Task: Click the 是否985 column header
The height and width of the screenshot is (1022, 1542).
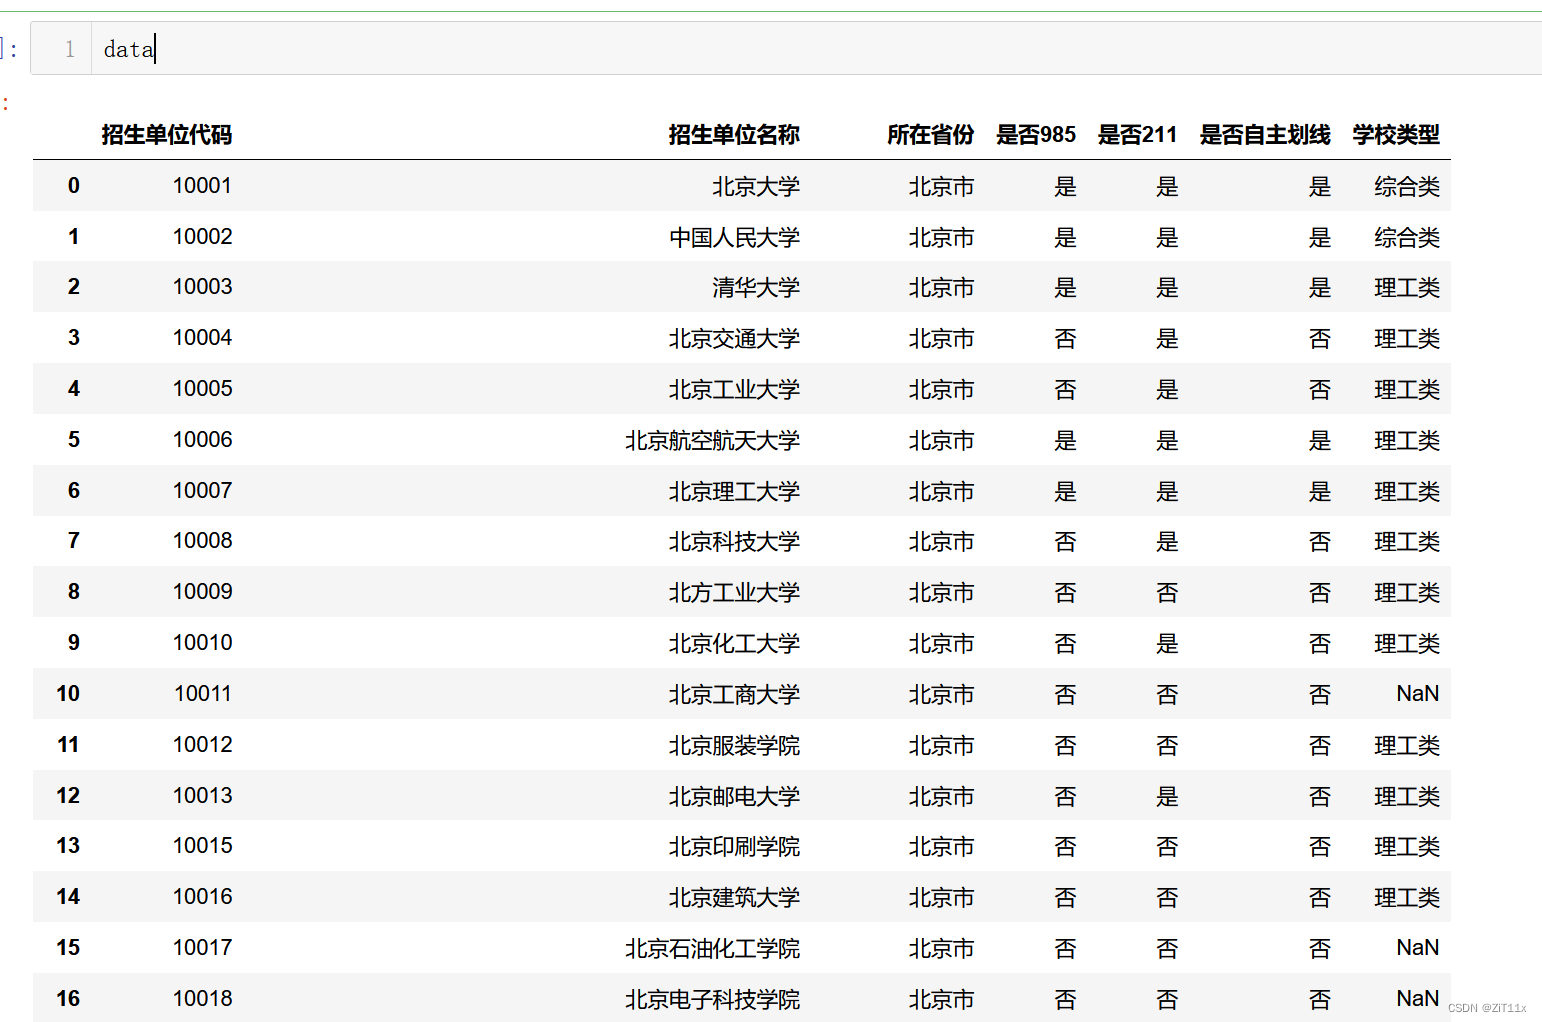Action: pyautogui.click(x=1036, y=135)
